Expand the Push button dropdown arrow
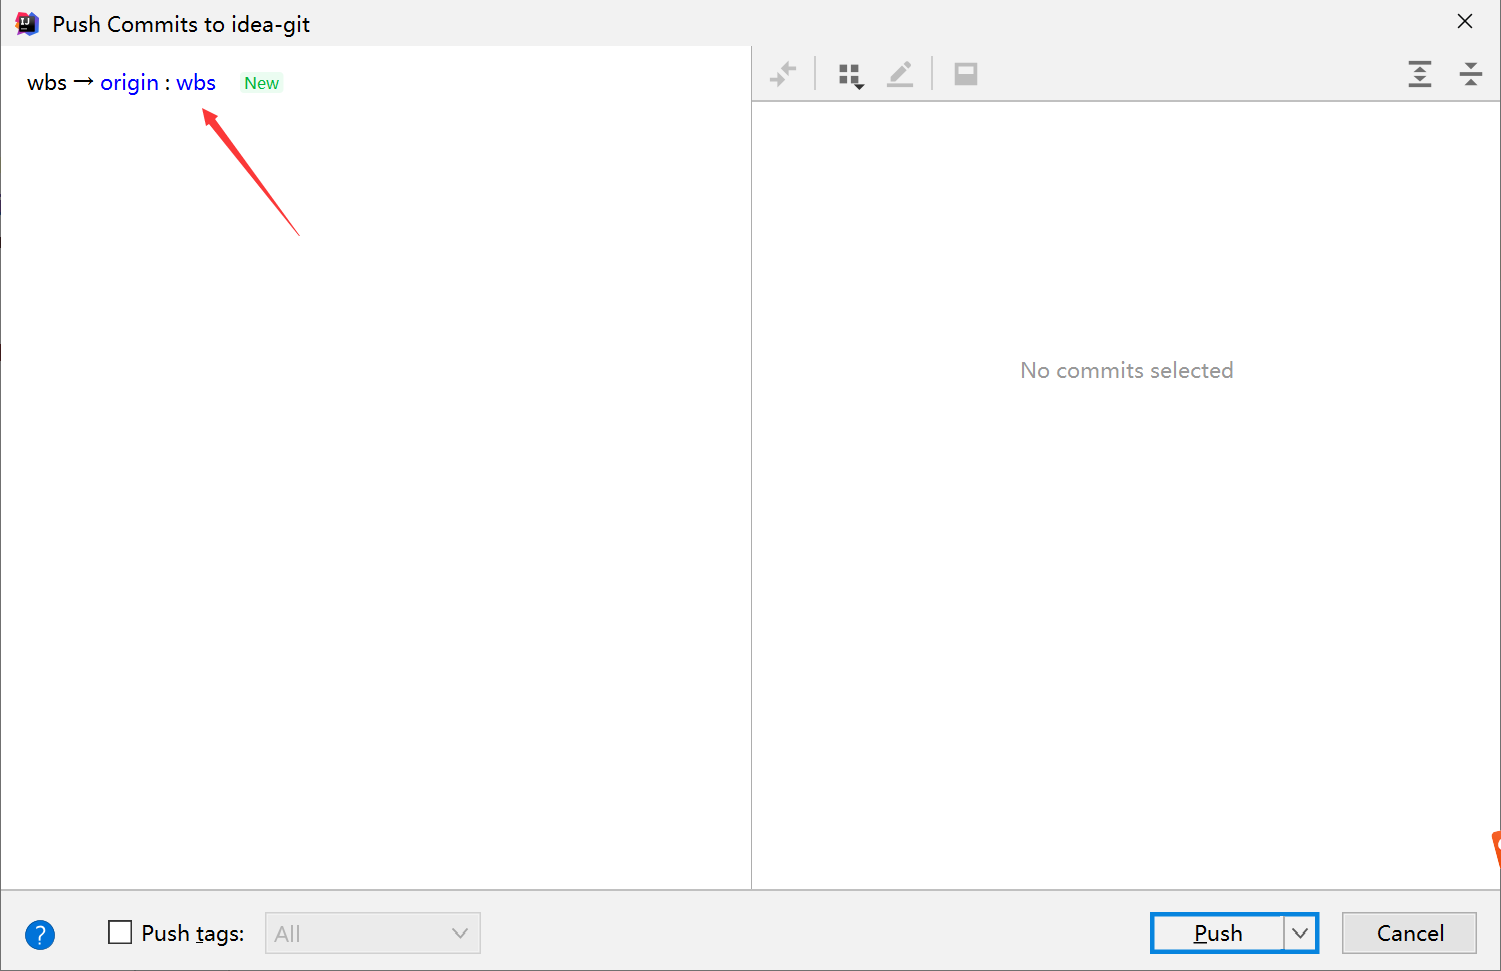Image resolution: width=1501 pixels, height=971 pixels. [x=1300, y=933]
